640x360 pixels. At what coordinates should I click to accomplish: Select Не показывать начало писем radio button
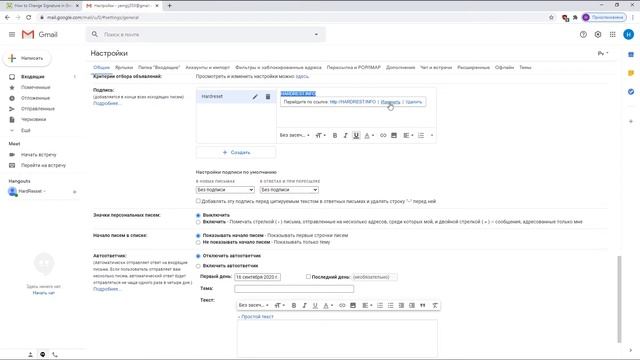coord(198,242)
